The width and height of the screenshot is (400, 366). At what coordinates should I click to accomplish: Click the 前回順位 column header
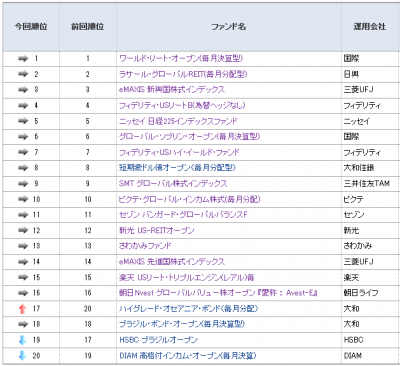[88, 27]
